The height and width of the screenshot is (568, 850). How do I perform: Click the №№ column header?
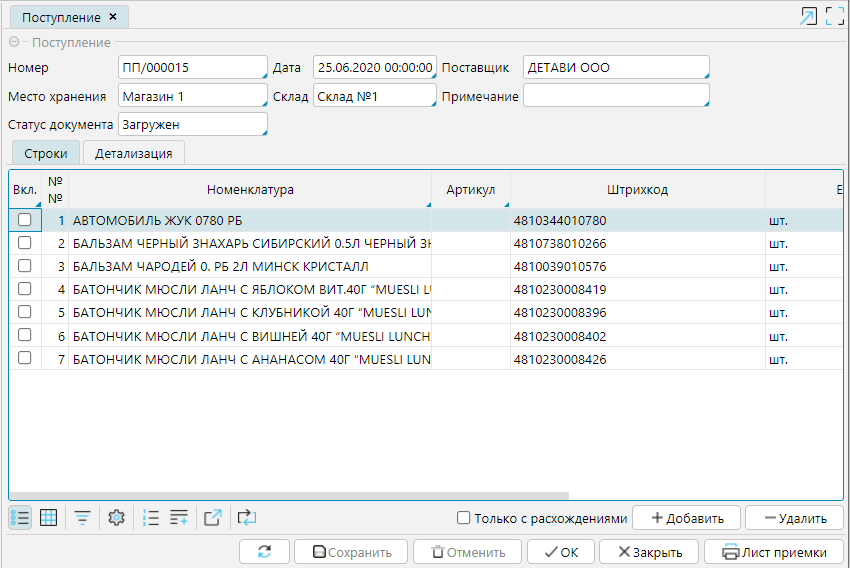pos(55,190)
